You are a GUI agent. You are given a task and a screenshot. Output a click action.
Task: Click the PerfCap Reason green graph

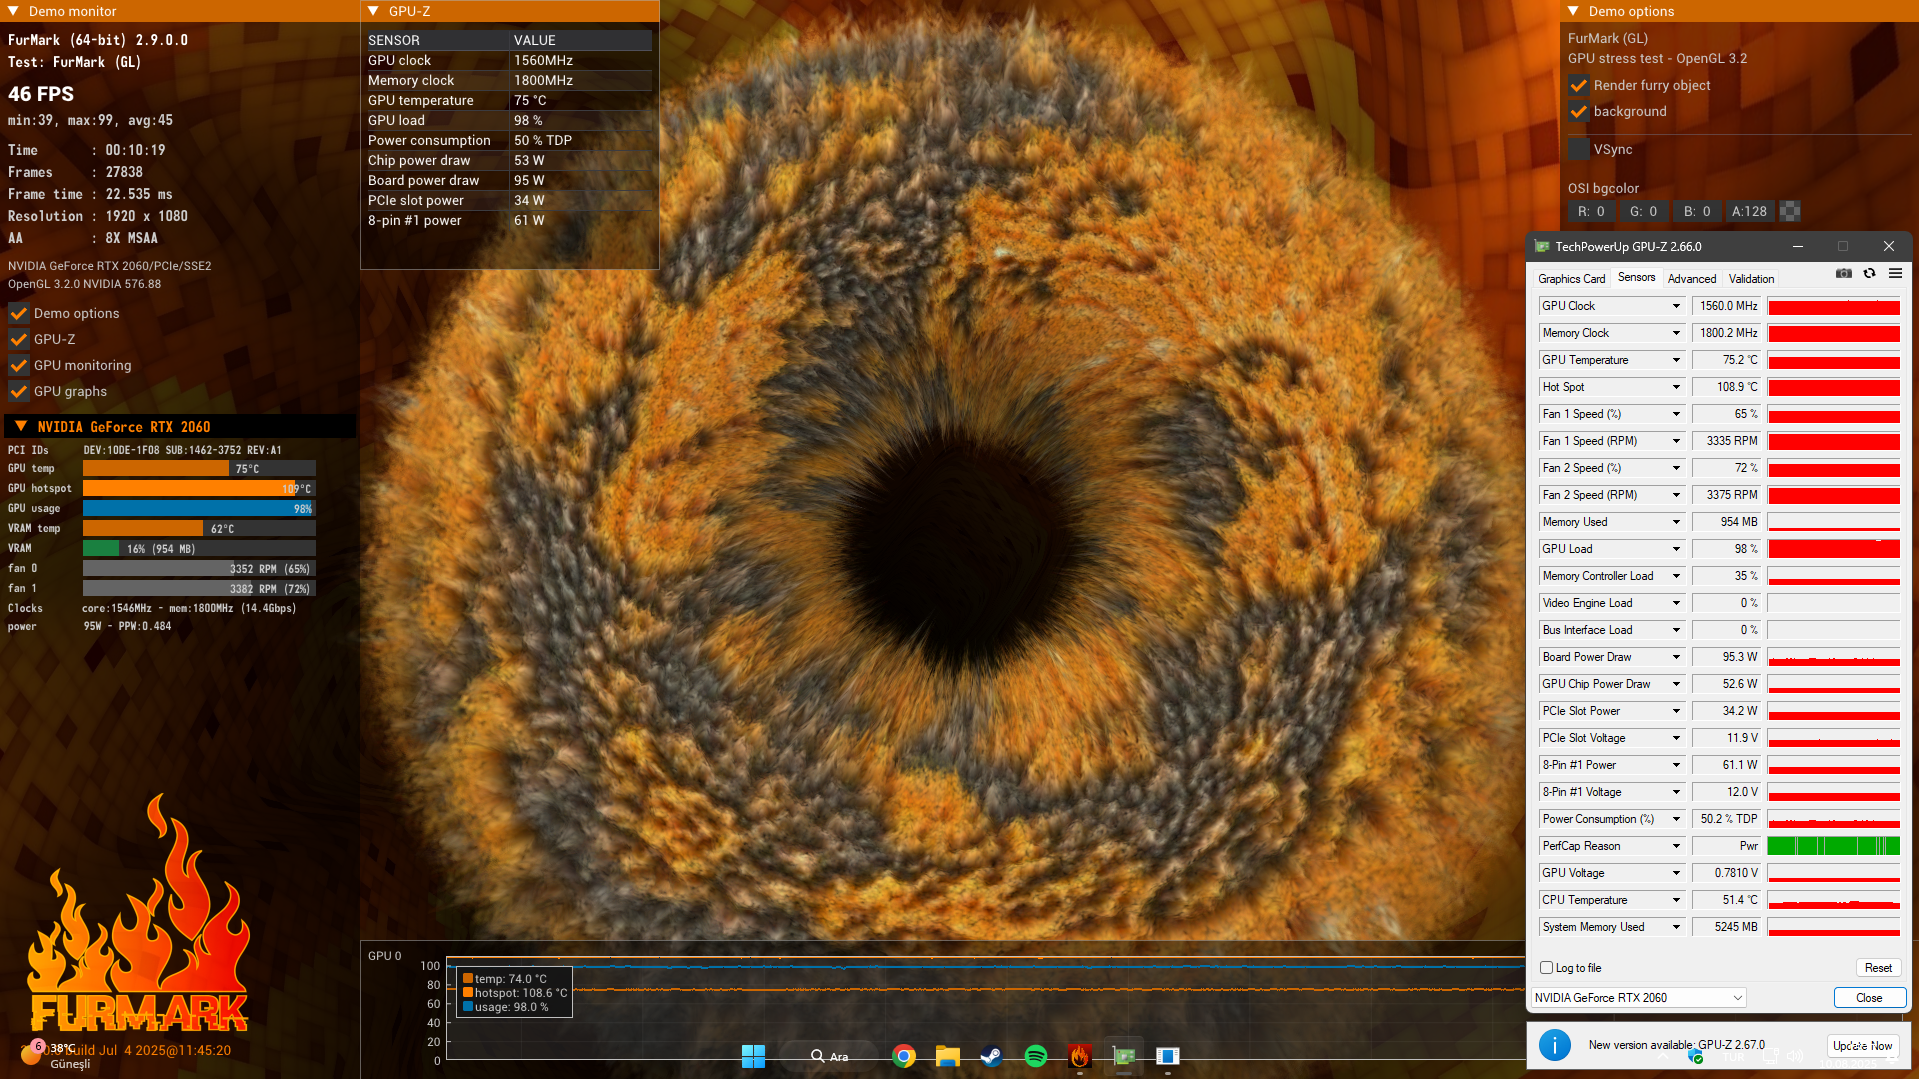tap(1833, 846)
